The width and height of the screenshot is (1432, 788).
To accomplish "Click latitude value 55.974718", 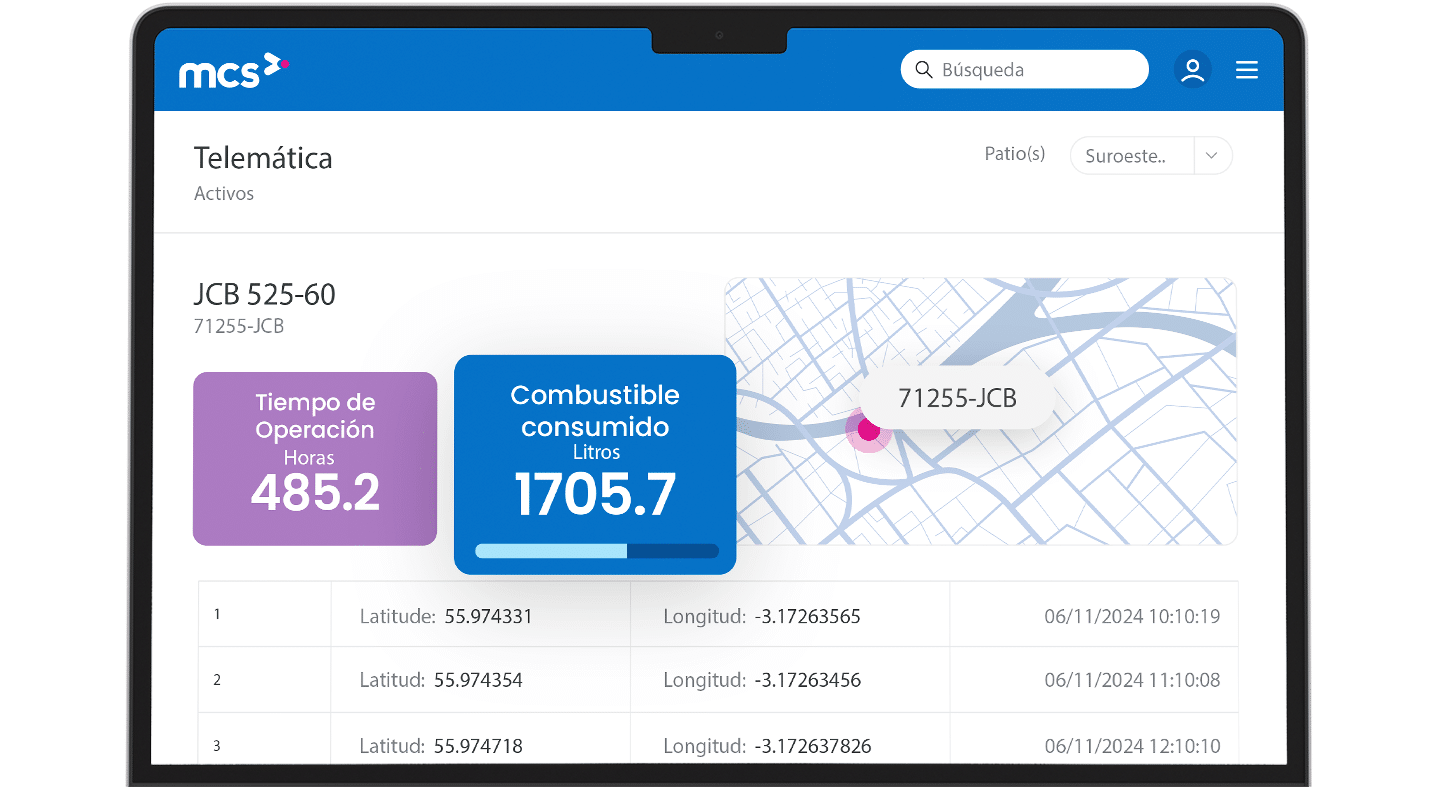I will point(478,746).
